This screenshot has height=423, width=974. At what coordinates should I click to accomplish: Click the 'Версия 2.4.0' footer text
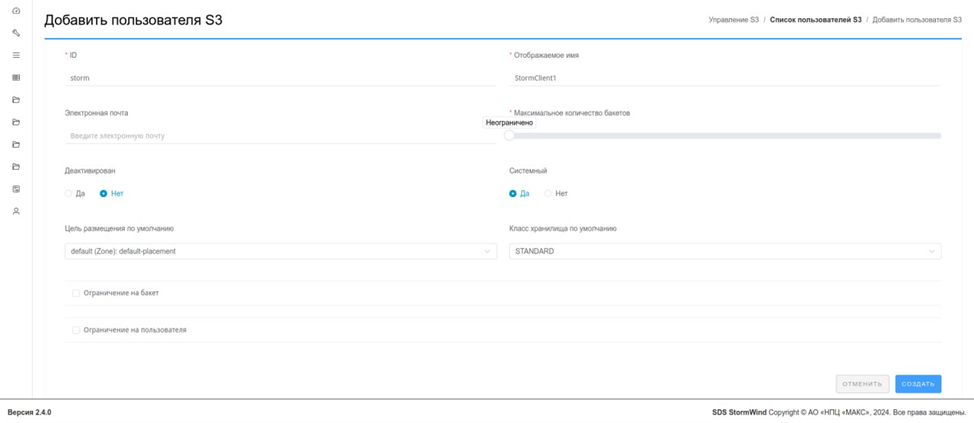(29, 412)
